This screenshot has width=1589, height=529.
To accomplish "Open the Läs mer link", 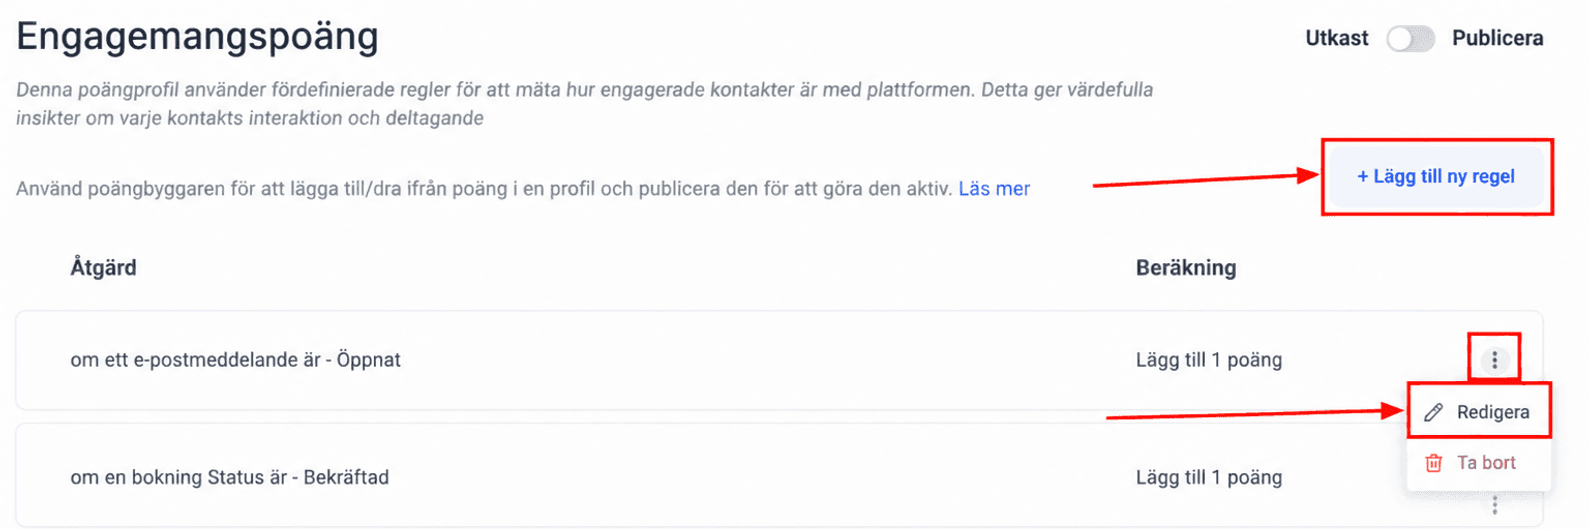I will click(x=994, y=189).
